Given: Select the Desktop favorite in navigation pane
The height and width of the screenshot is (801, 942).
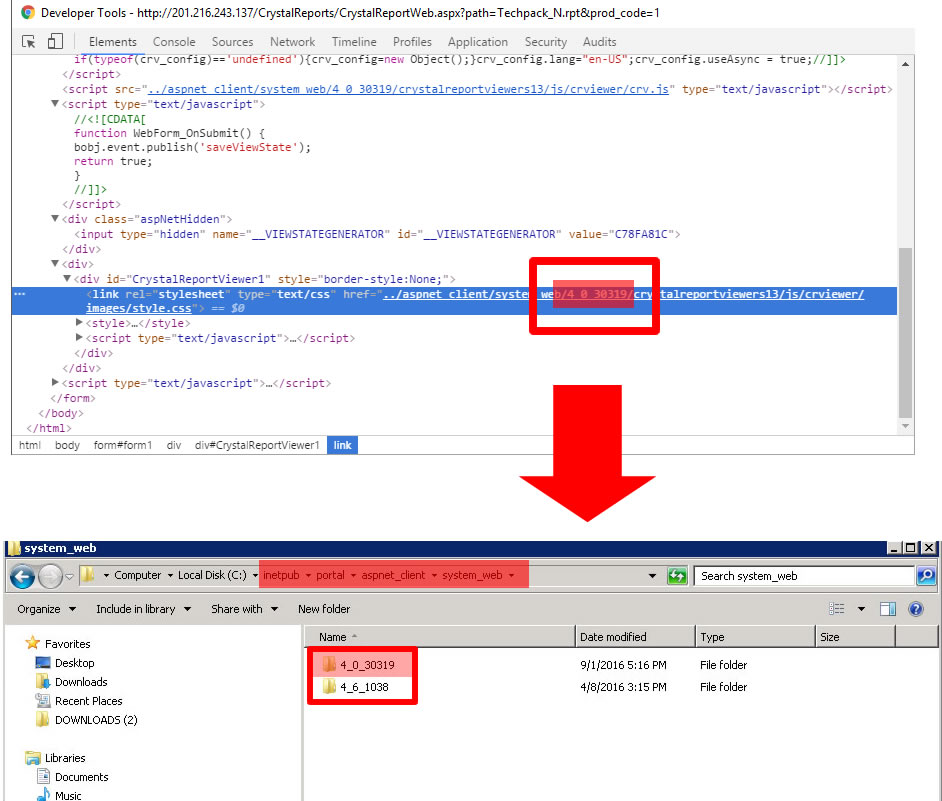Looking at the screenshot, I should point(74,663).
